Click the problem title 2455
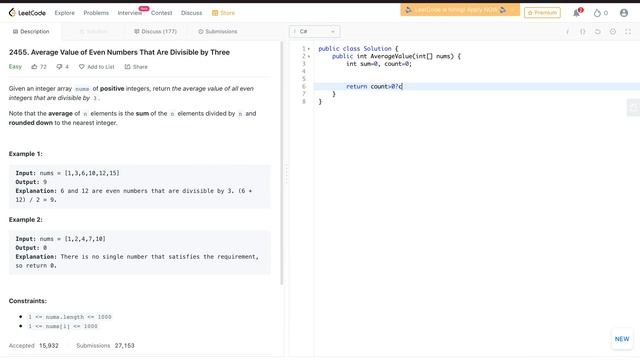 [119, 52]
